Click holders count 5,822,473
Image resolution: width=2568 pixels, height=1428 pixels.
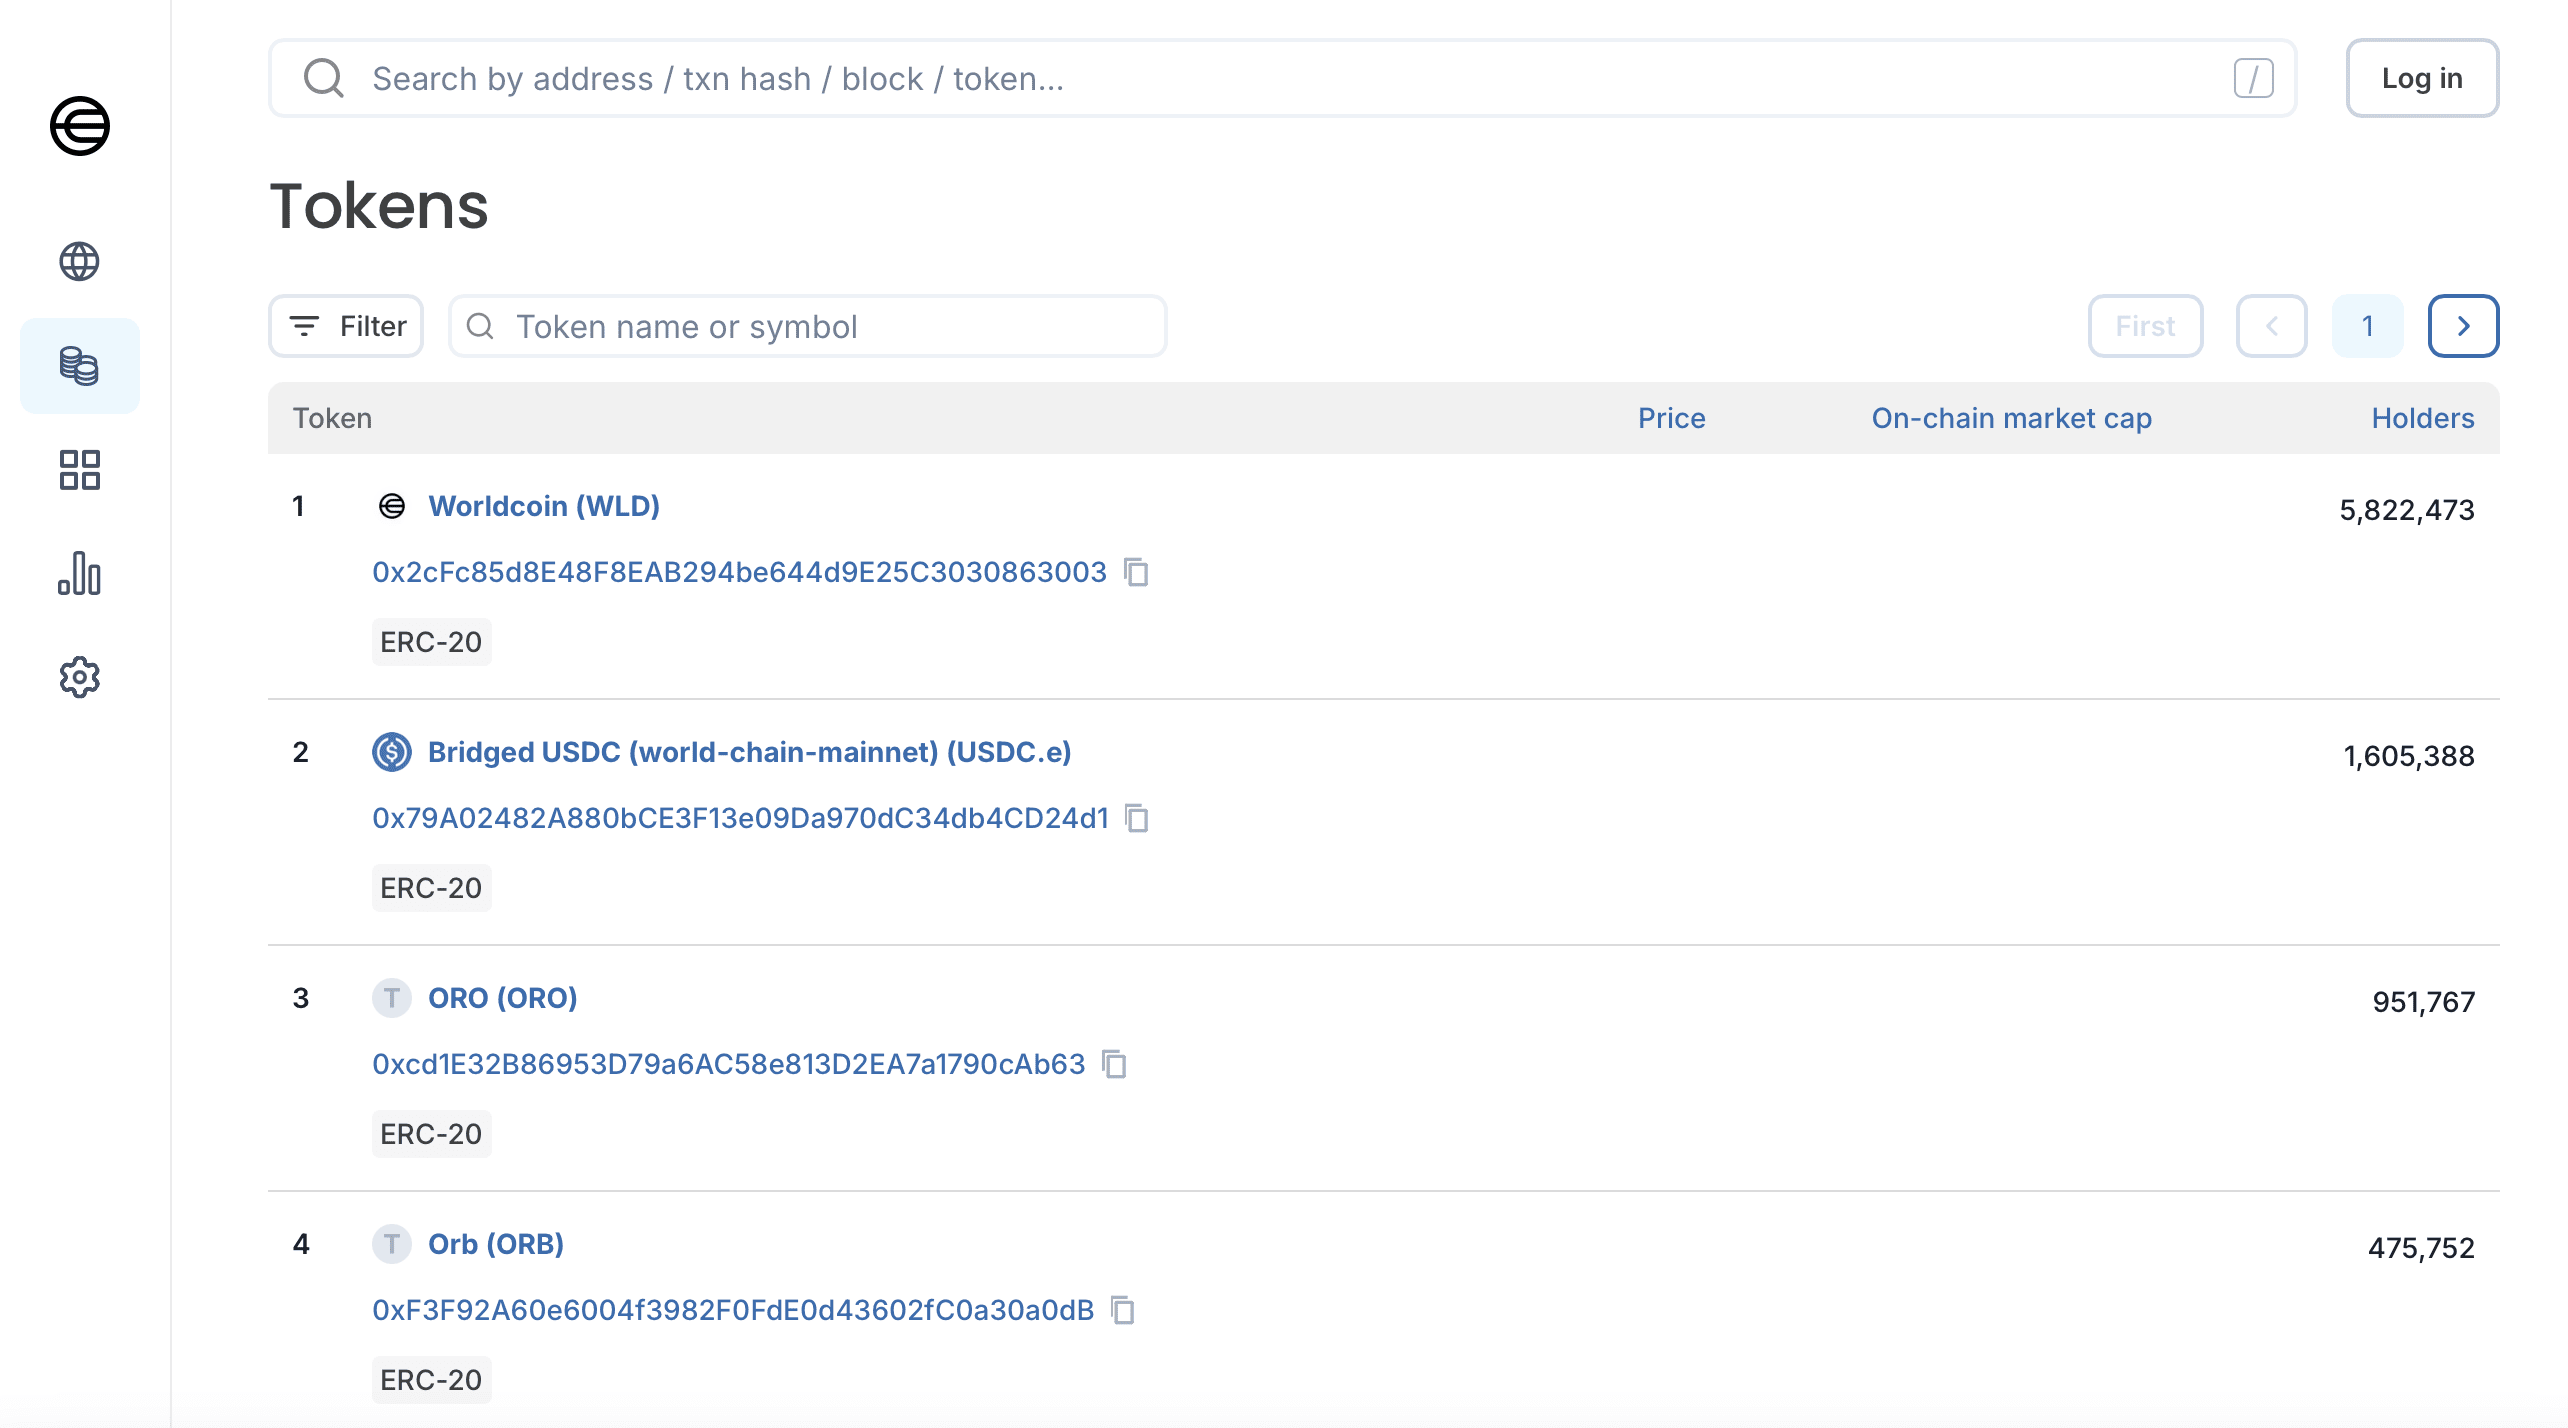pos(2407,510)
